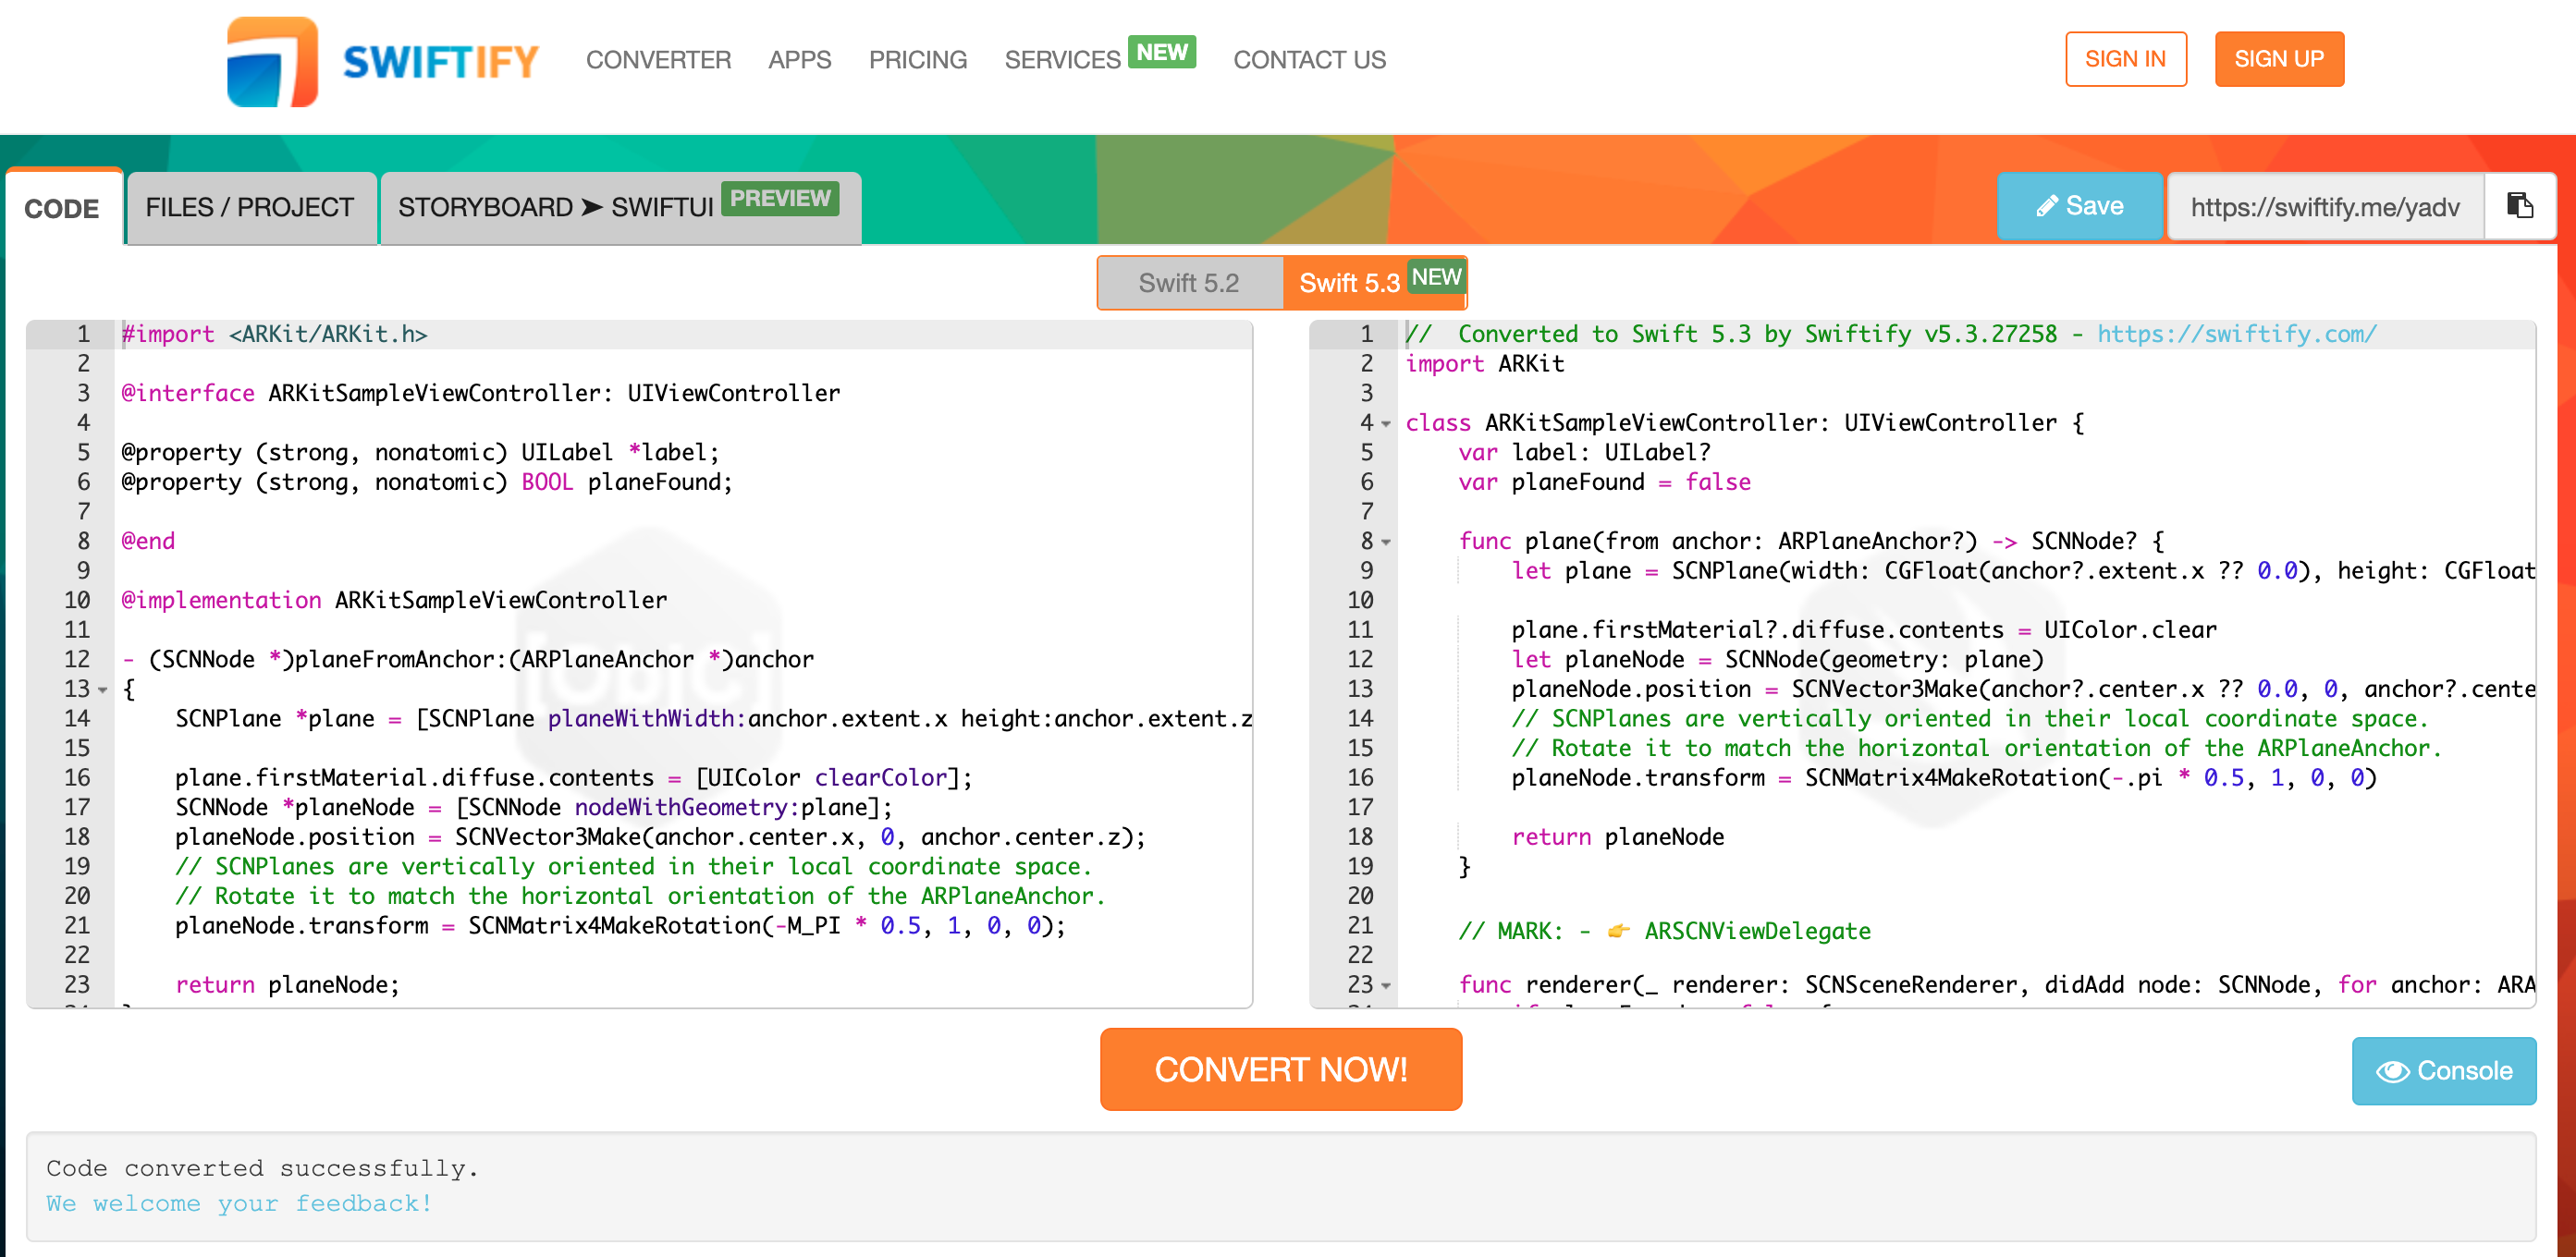Open the PRICING page
Image resolution: width=2576 pixels, height=1257 pixels.
917,60
